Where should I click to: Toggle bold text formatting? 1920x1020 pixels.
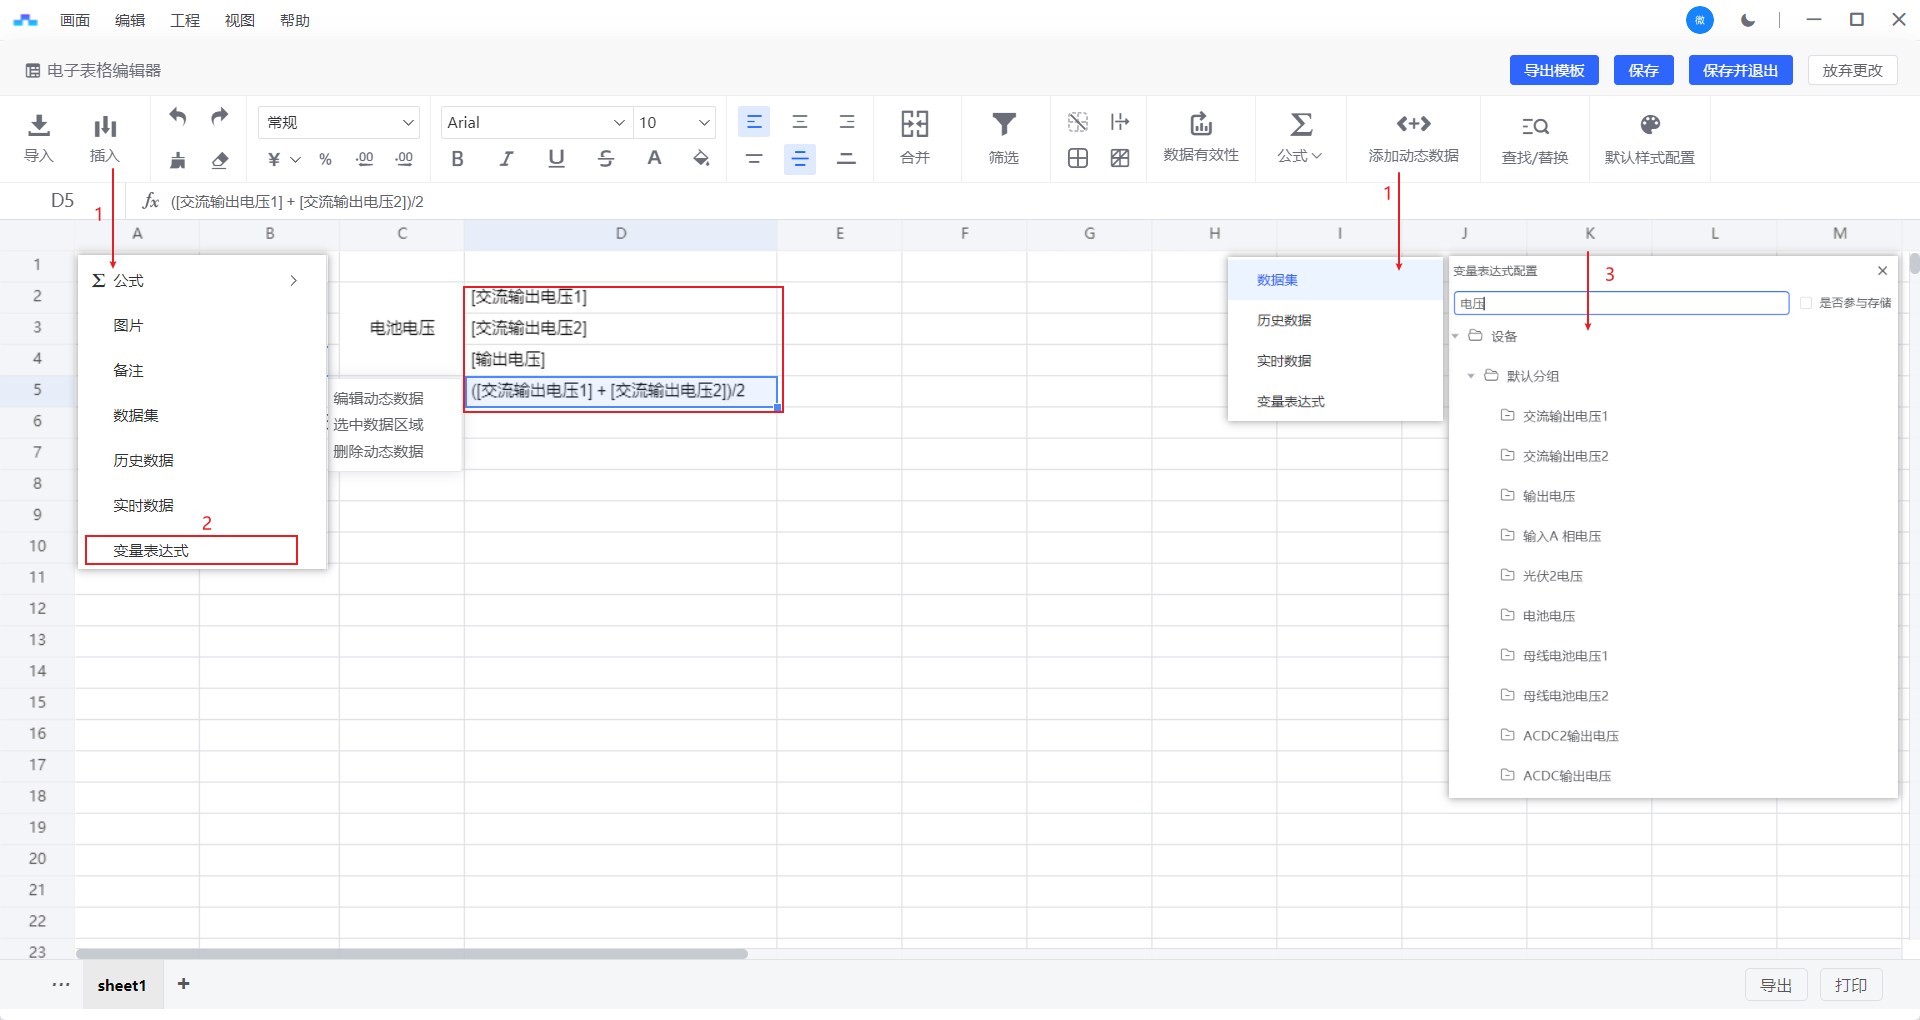(x=457, y=159)
